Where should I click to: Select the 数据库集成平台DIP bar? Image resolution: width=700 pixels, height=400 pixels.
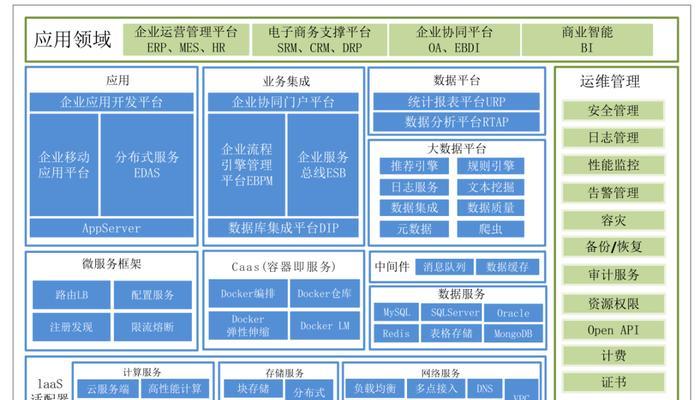click(283, 228)
